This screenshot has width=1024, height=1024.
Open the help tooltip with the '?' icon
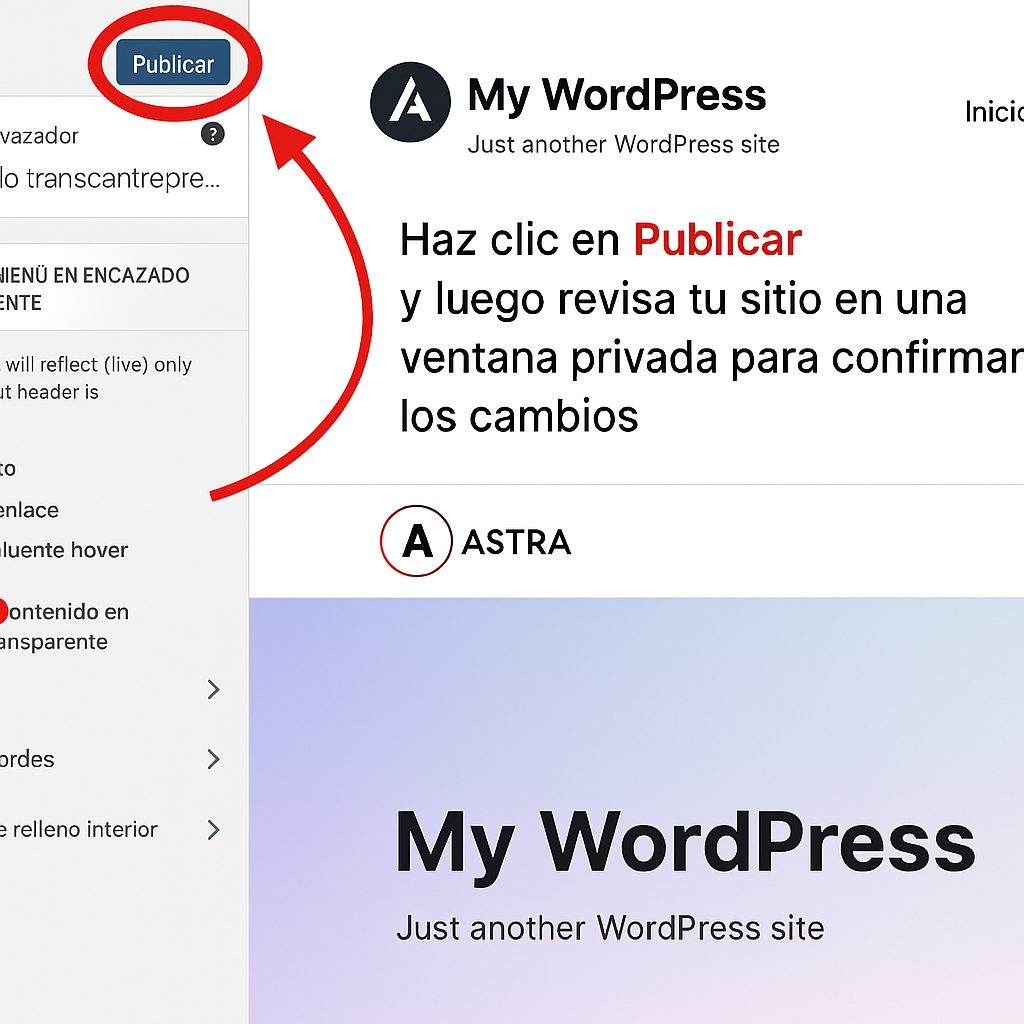pos(212,133)
